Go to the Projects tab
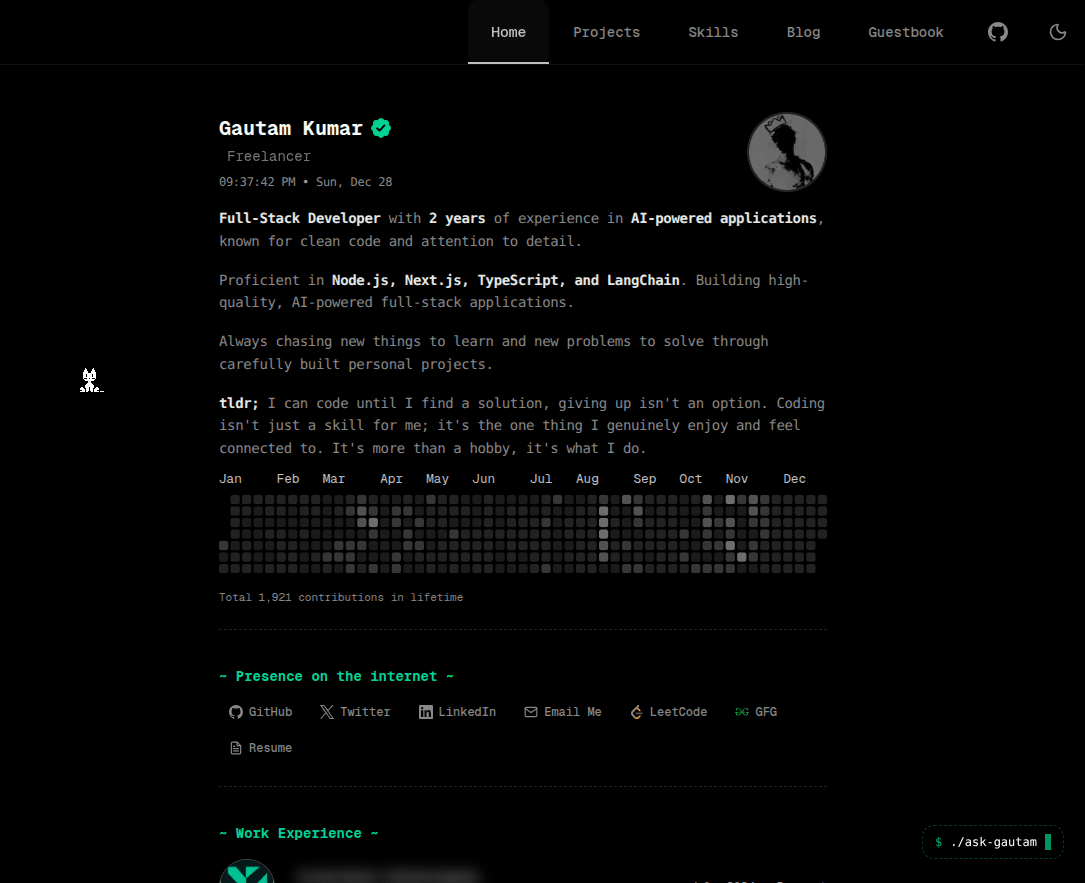Viewport: 1085px width, 883px height. 606,32
